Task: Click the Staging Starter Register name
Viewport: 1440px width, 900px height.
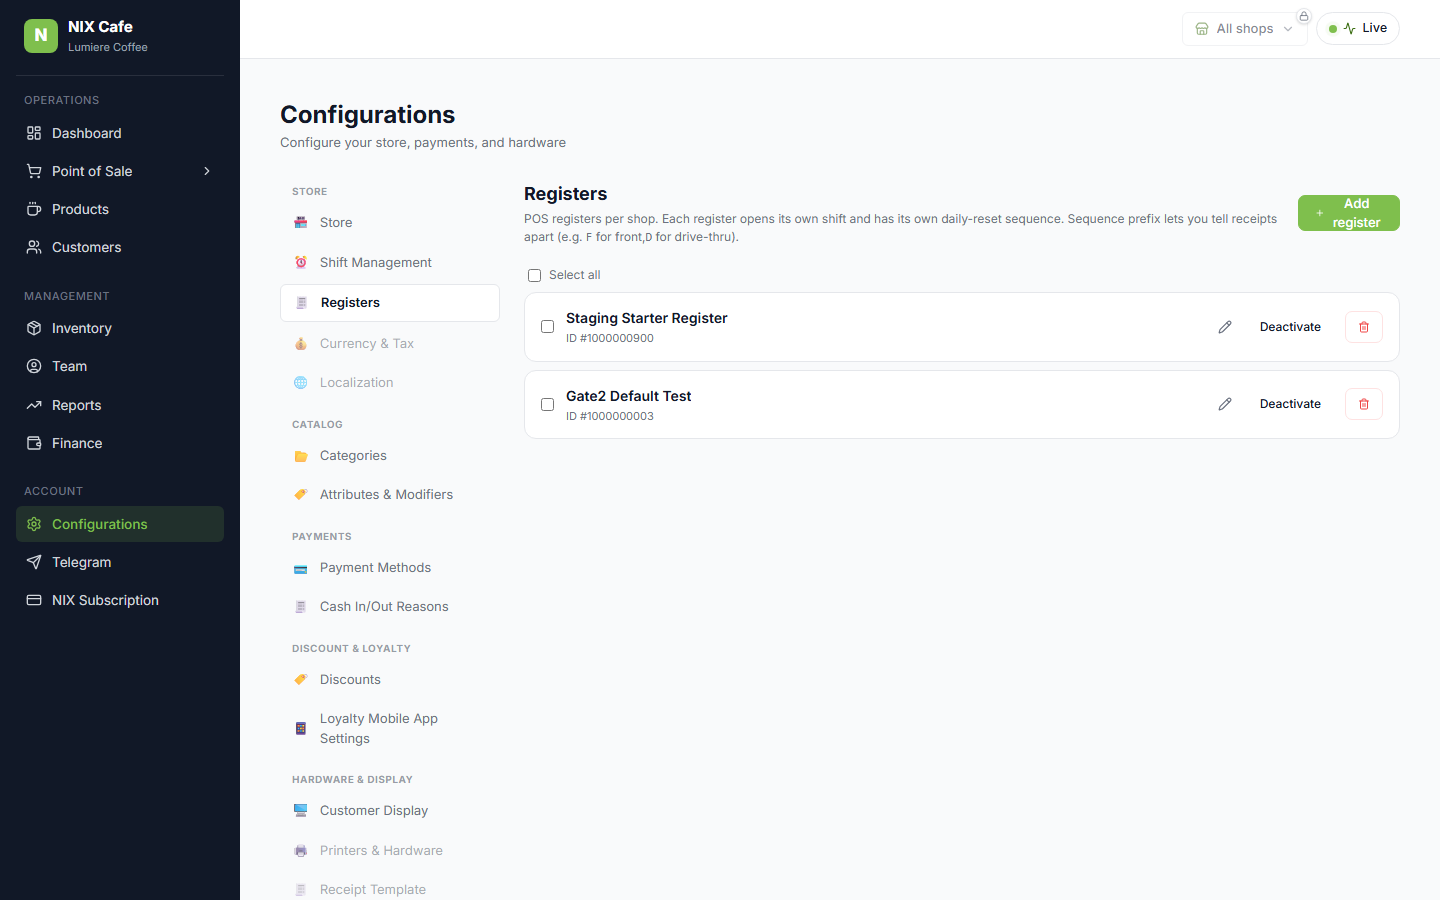Action: coord(646,318)
